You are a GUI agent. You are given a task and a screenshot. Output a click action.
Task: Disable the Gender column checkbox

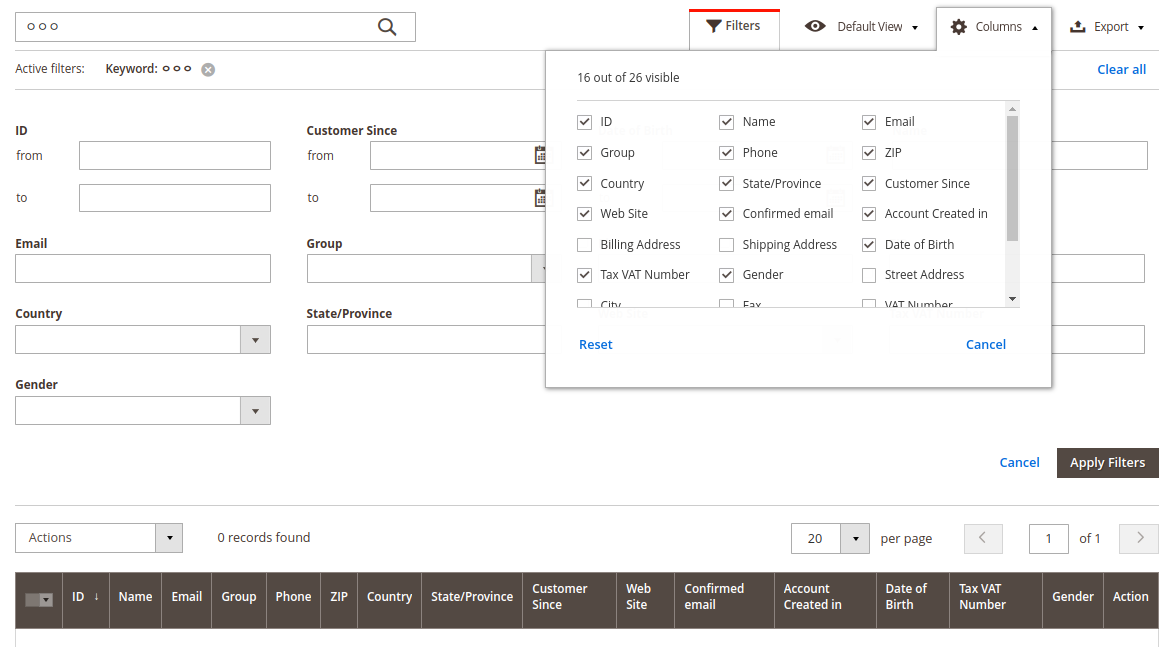[x=726, y=275]
